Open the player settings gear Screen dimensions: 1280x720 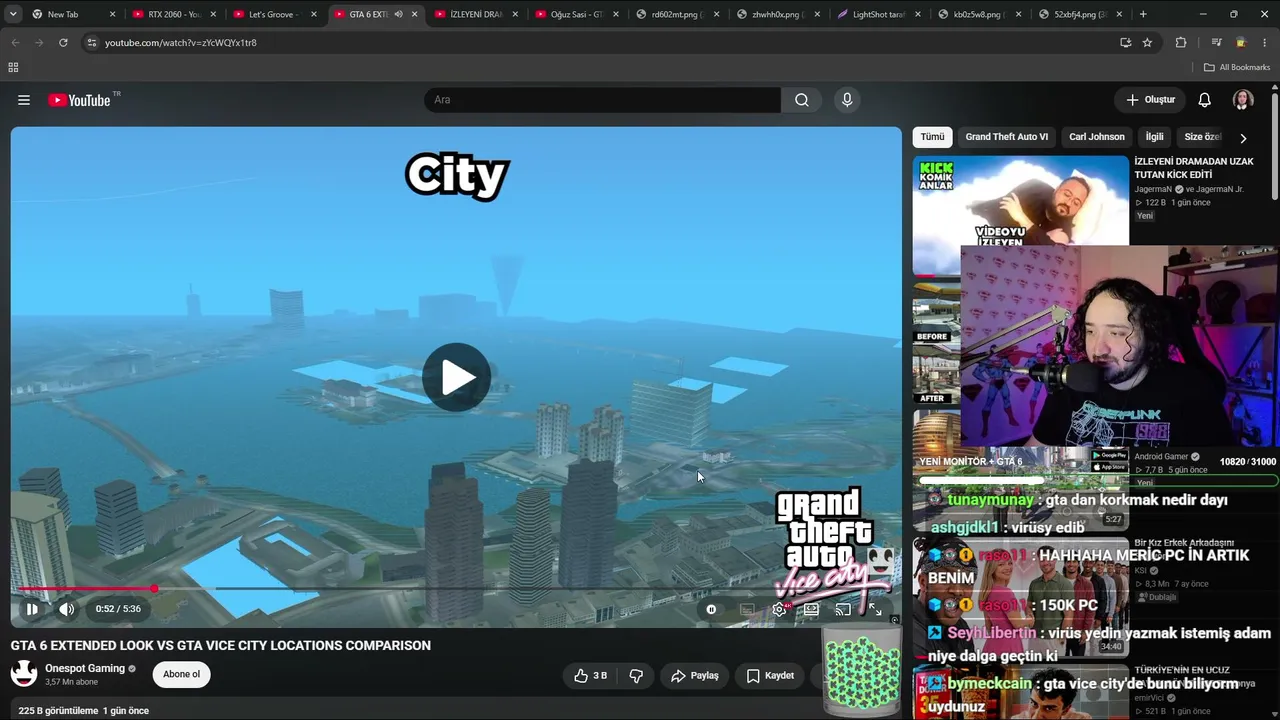(x=780, y=609)
